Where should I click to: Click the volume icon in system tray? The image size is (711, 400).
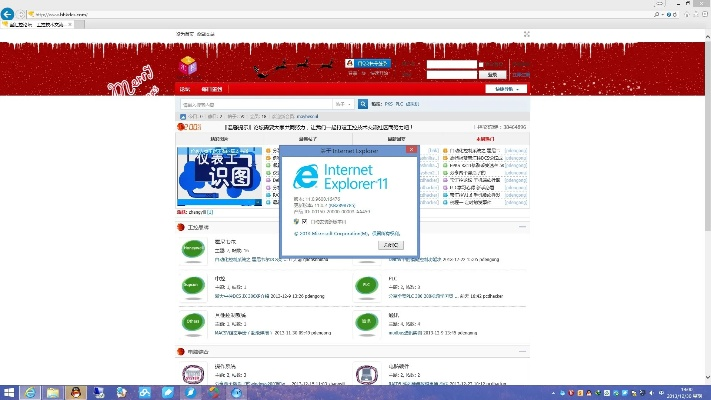652,393
